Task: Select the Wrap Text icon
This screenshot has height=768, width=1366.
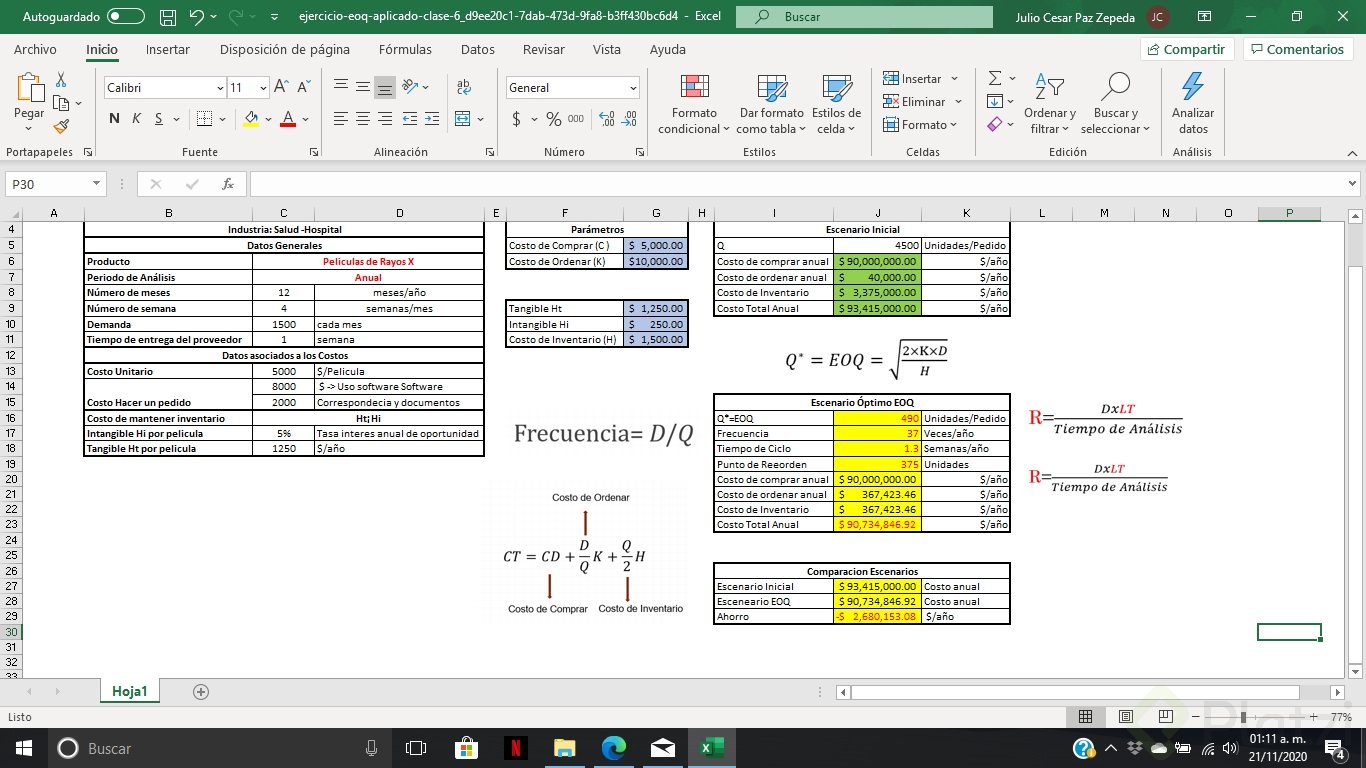Action: (462, 88)
